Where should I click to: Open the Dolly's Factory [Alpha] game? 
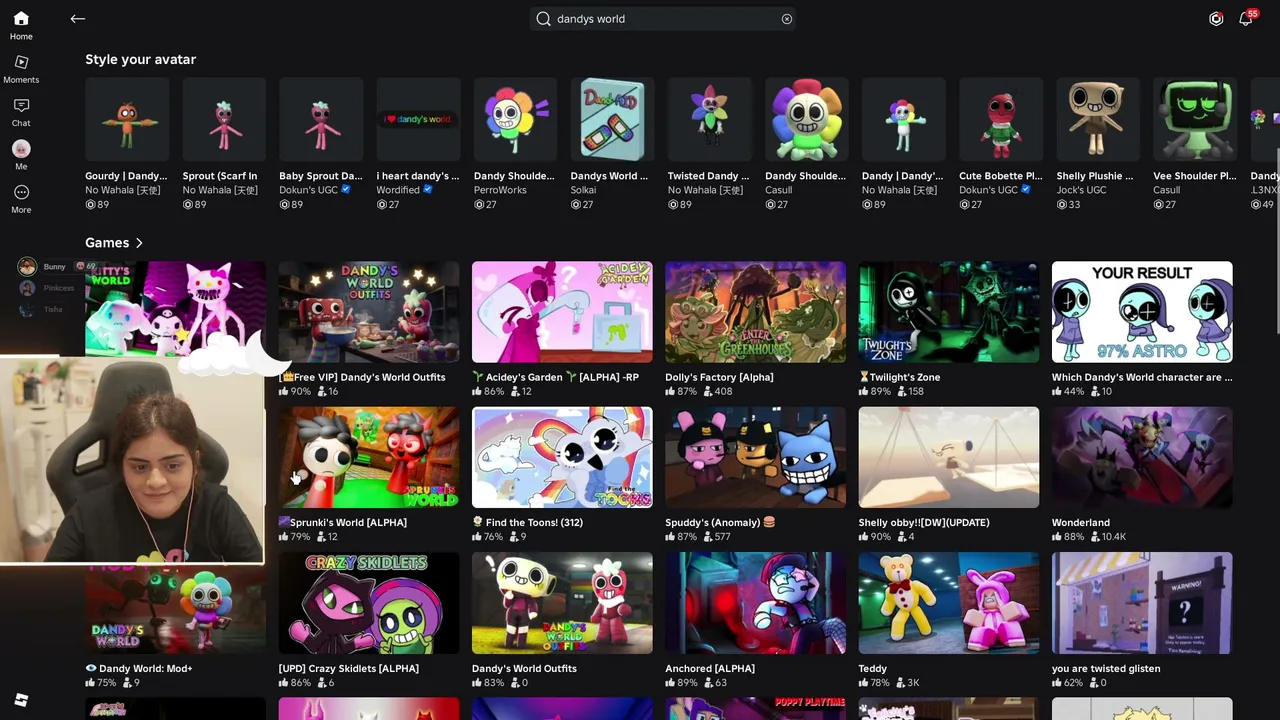click(x=755, y=312)
